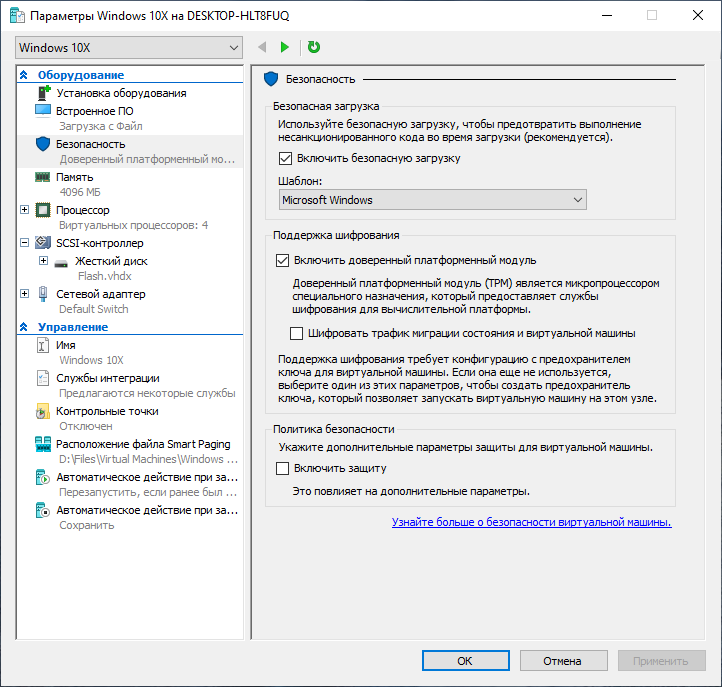Expand the Процессор tree node
The image size is (722, 687).
pyautogui.click(x=25, y=210)
